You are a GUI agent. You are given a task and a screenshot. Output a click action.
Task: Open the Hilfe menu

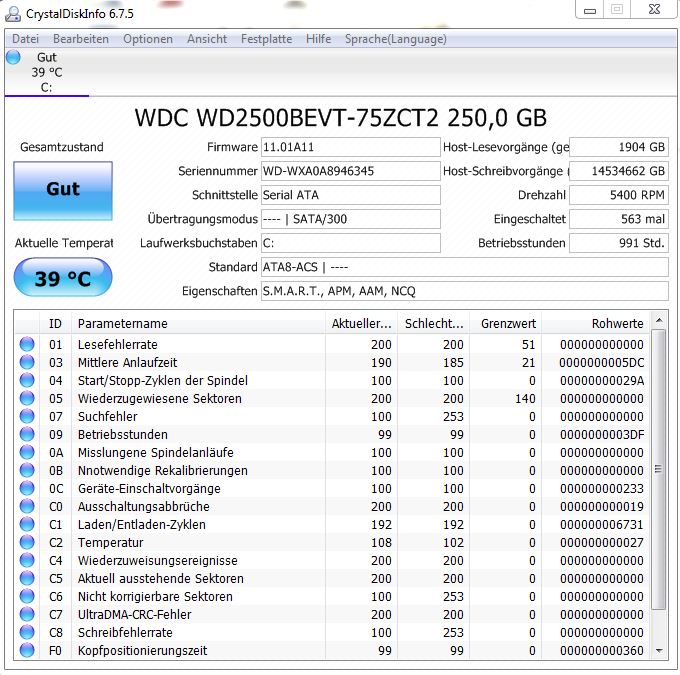coord(318,39)
